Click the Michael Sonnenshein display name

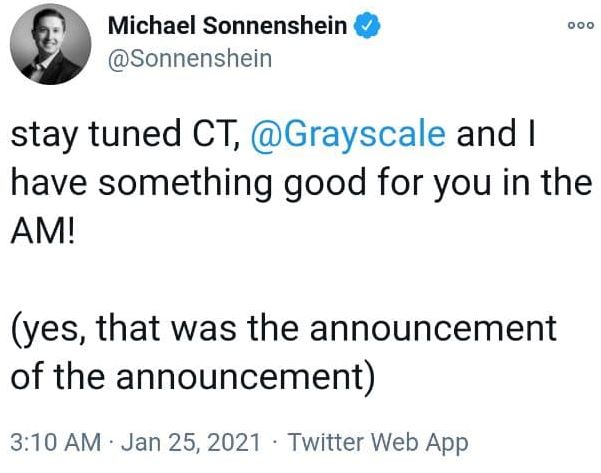[x=228, y=28]
